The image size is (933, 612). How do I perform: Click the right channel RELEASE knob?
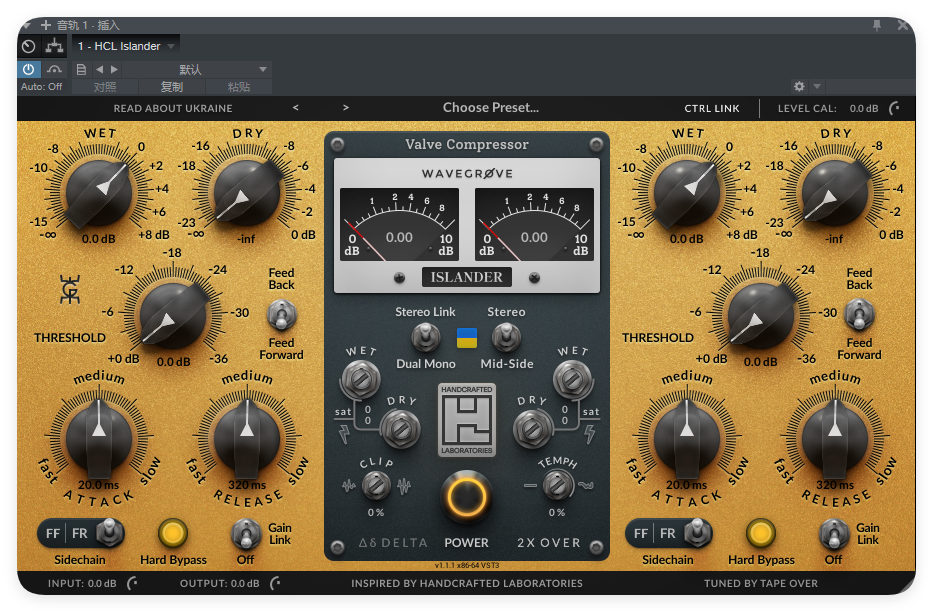click(835, 438)
